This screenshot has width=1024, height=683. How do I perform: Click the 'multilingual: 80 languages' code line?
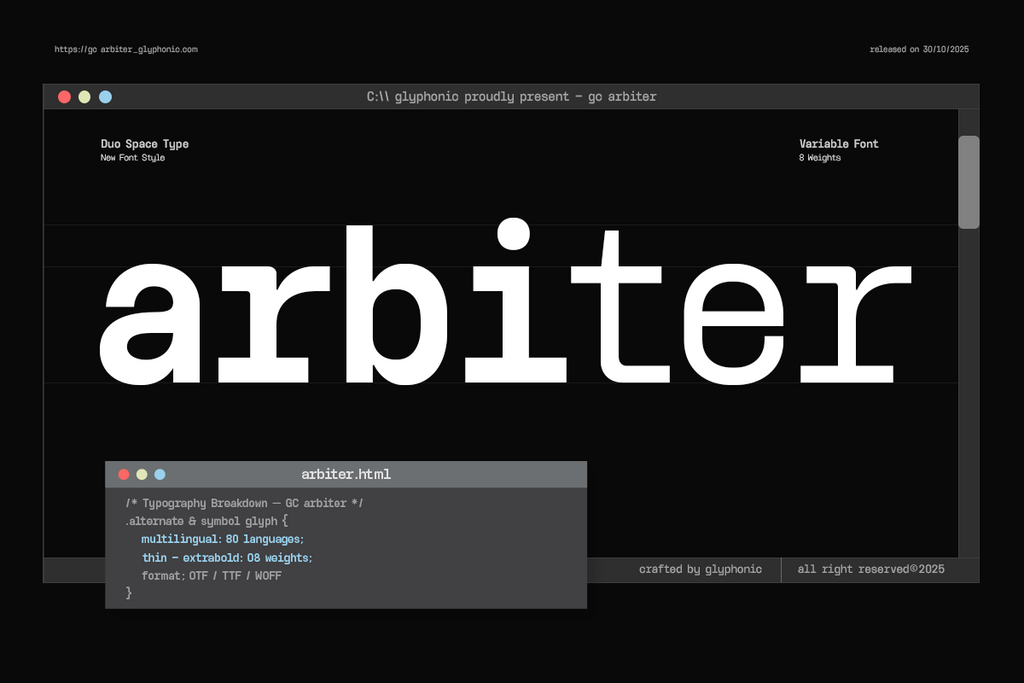[x=222, y=539]
